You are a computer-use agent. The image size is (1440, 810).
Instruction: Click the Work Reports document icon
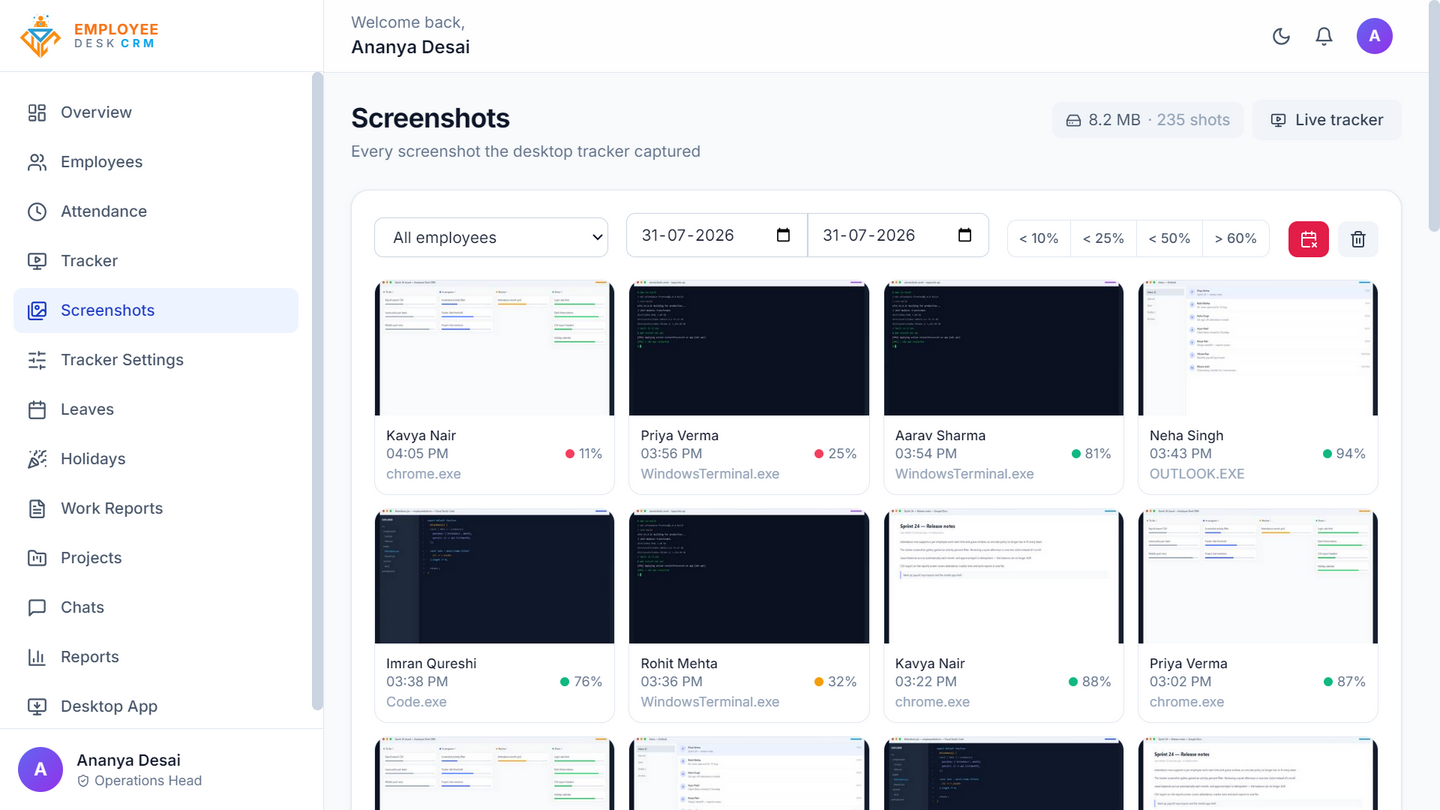[37, 508]
